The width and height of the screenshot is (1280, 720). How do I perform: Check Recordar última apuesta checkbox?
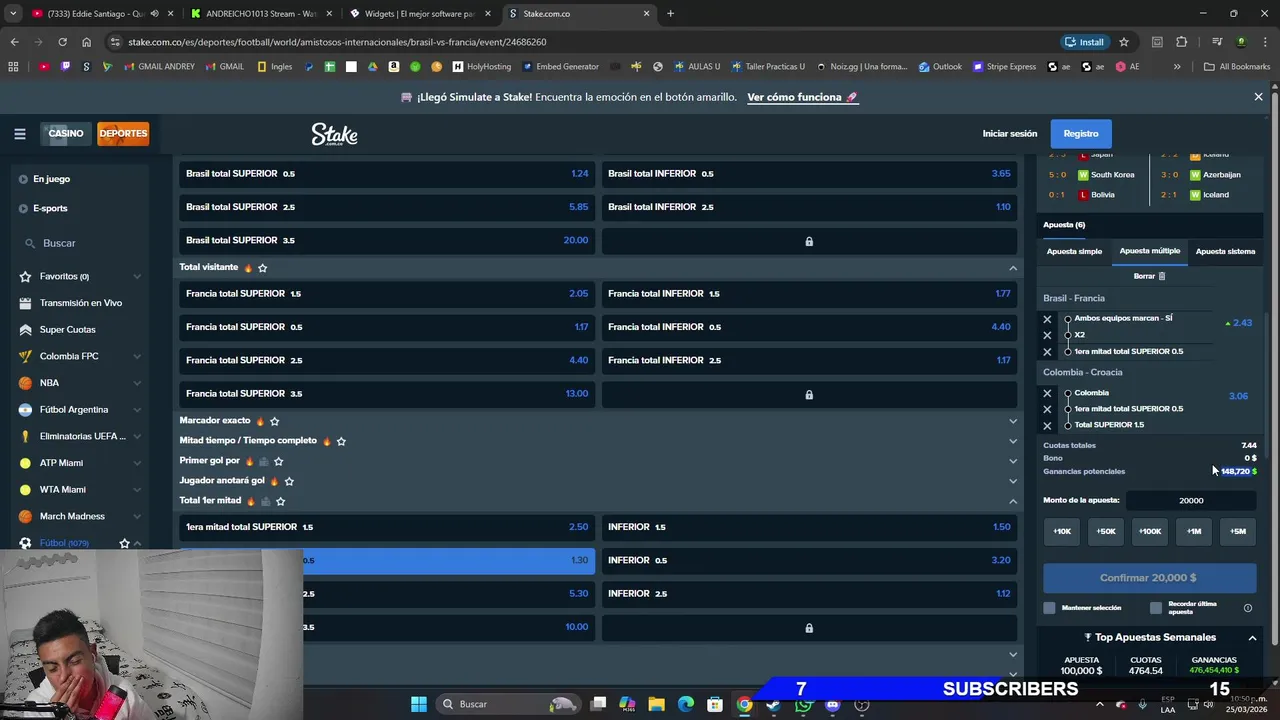1156,608
